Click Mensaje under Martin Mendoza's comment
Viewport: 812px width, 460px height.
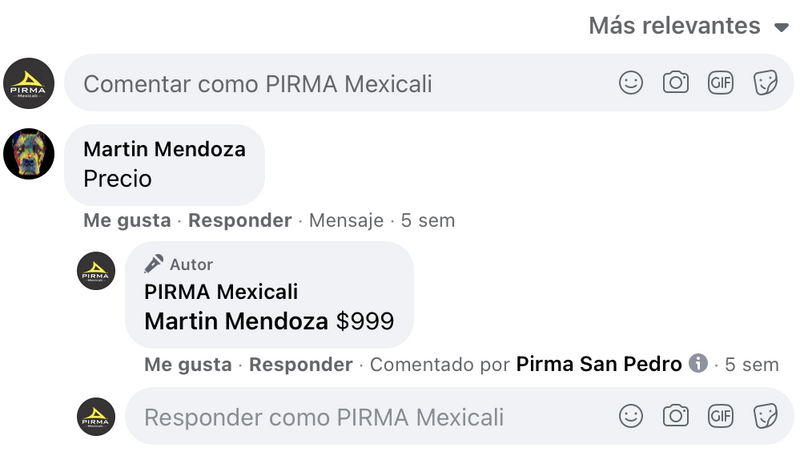click(346, 220)
